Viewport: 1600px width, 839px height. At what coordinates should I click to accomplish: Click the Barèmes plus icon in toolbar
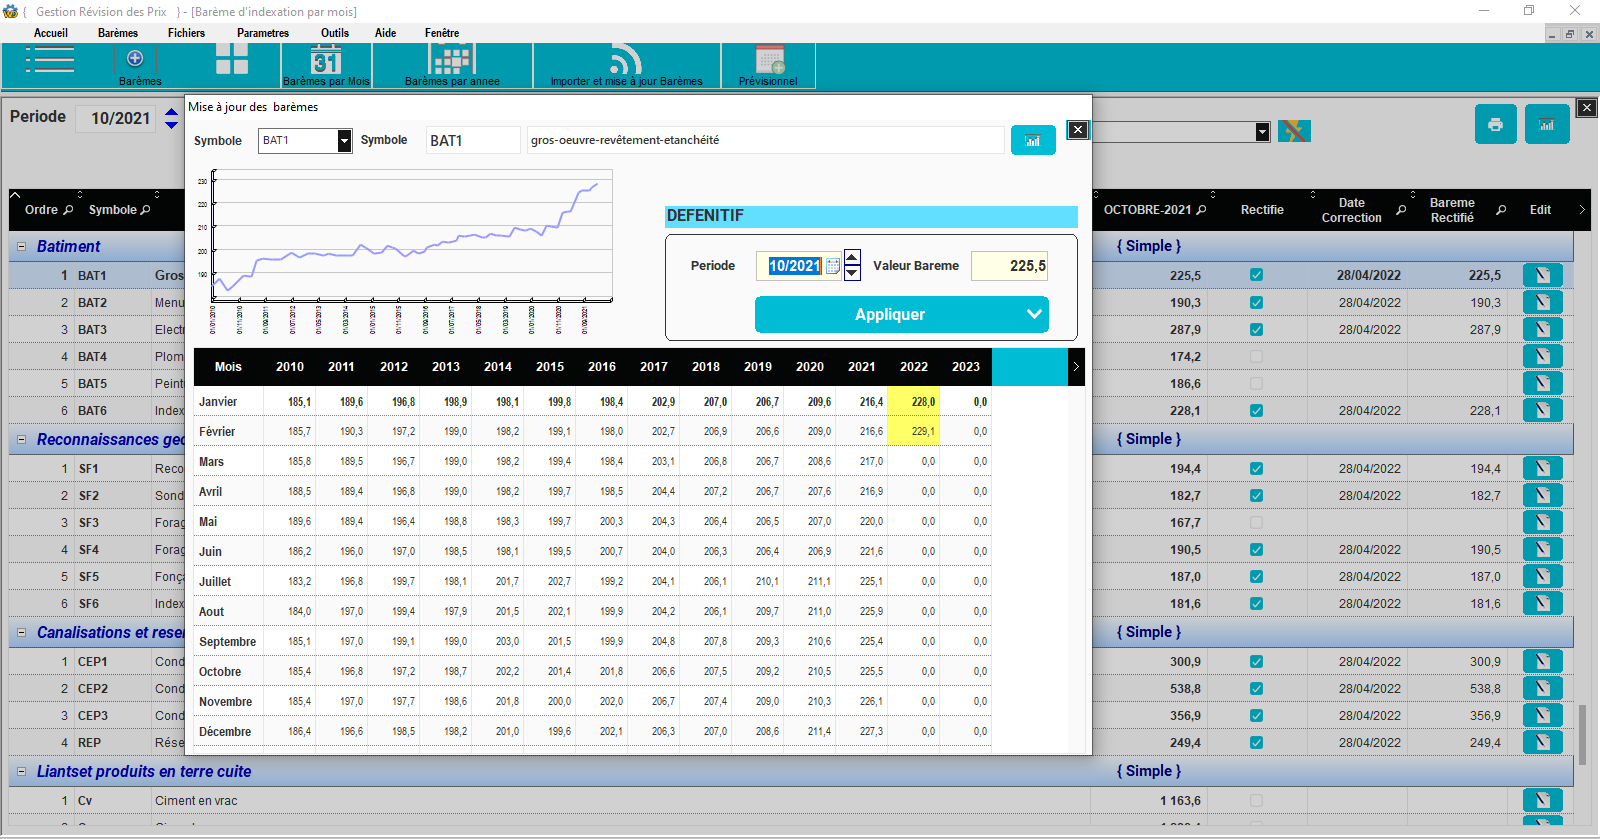tap(135, 59)
